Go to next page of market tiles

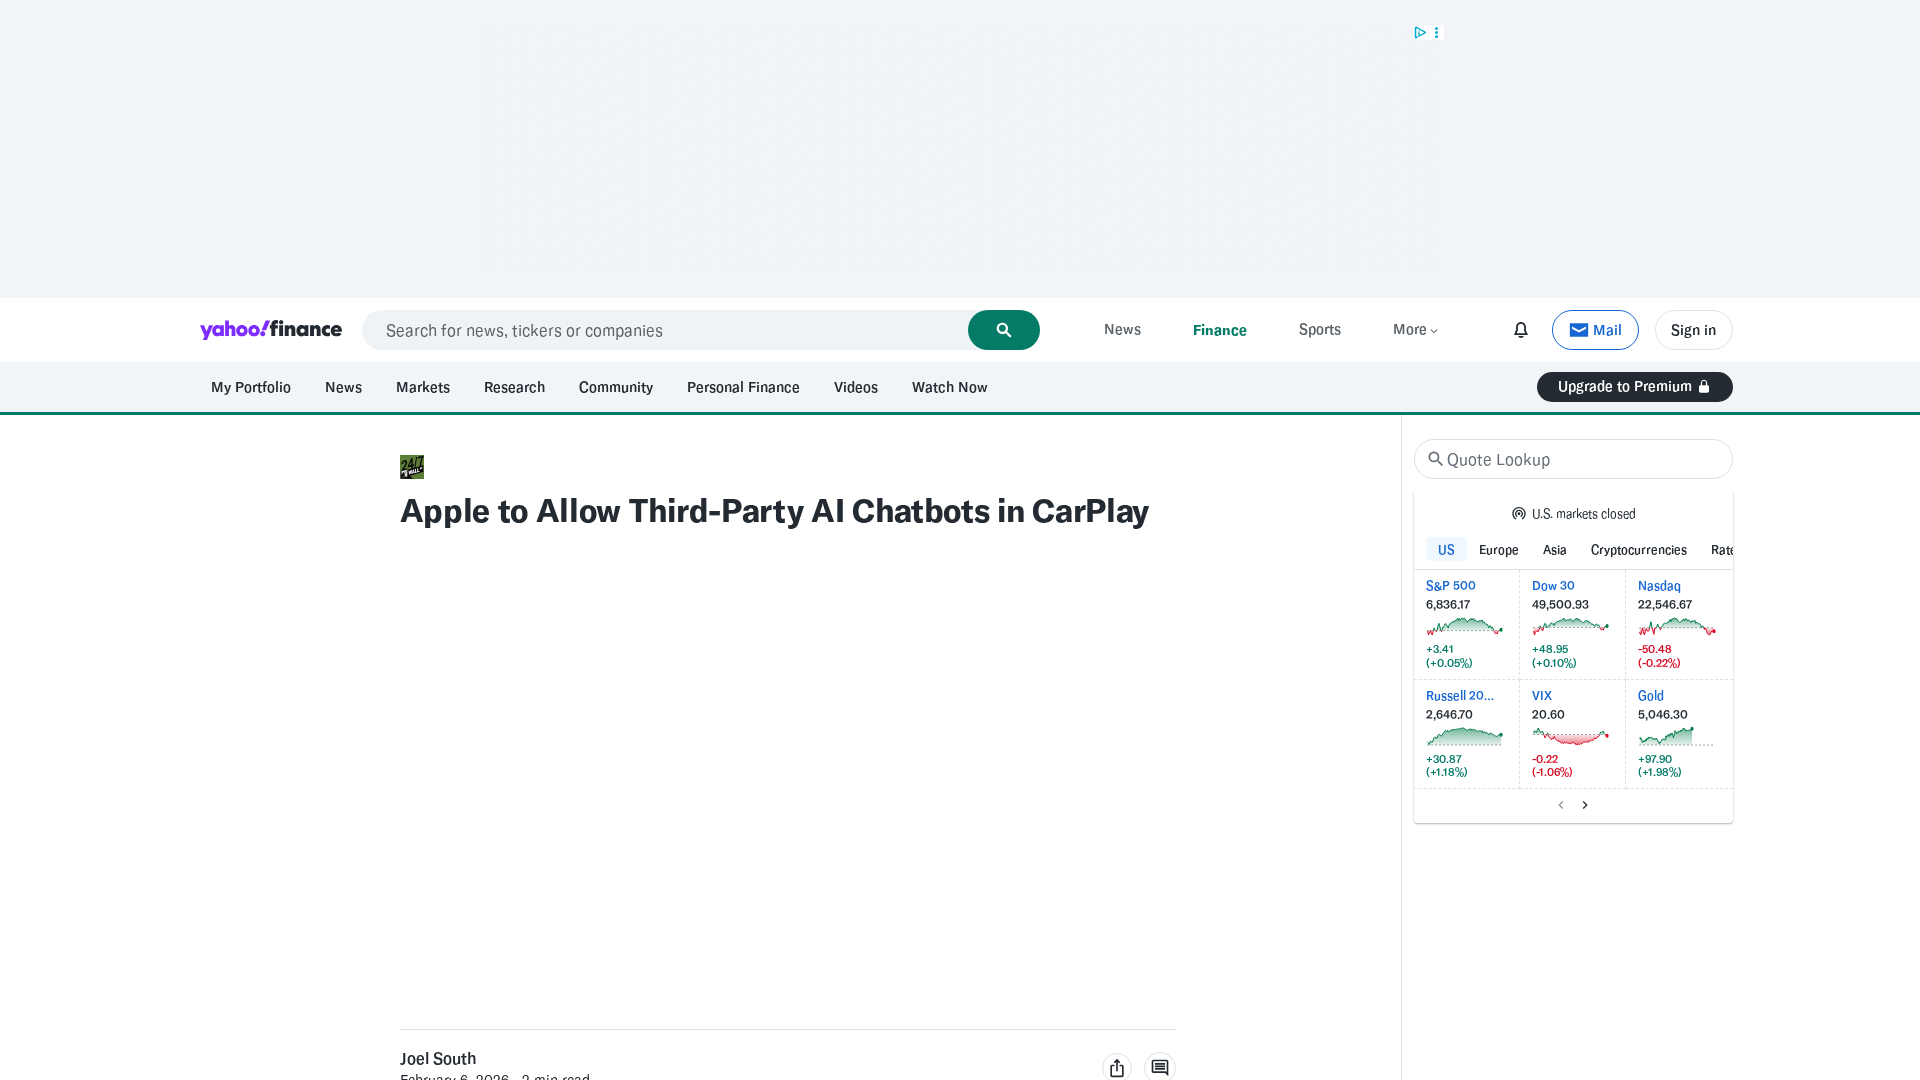1585,805
